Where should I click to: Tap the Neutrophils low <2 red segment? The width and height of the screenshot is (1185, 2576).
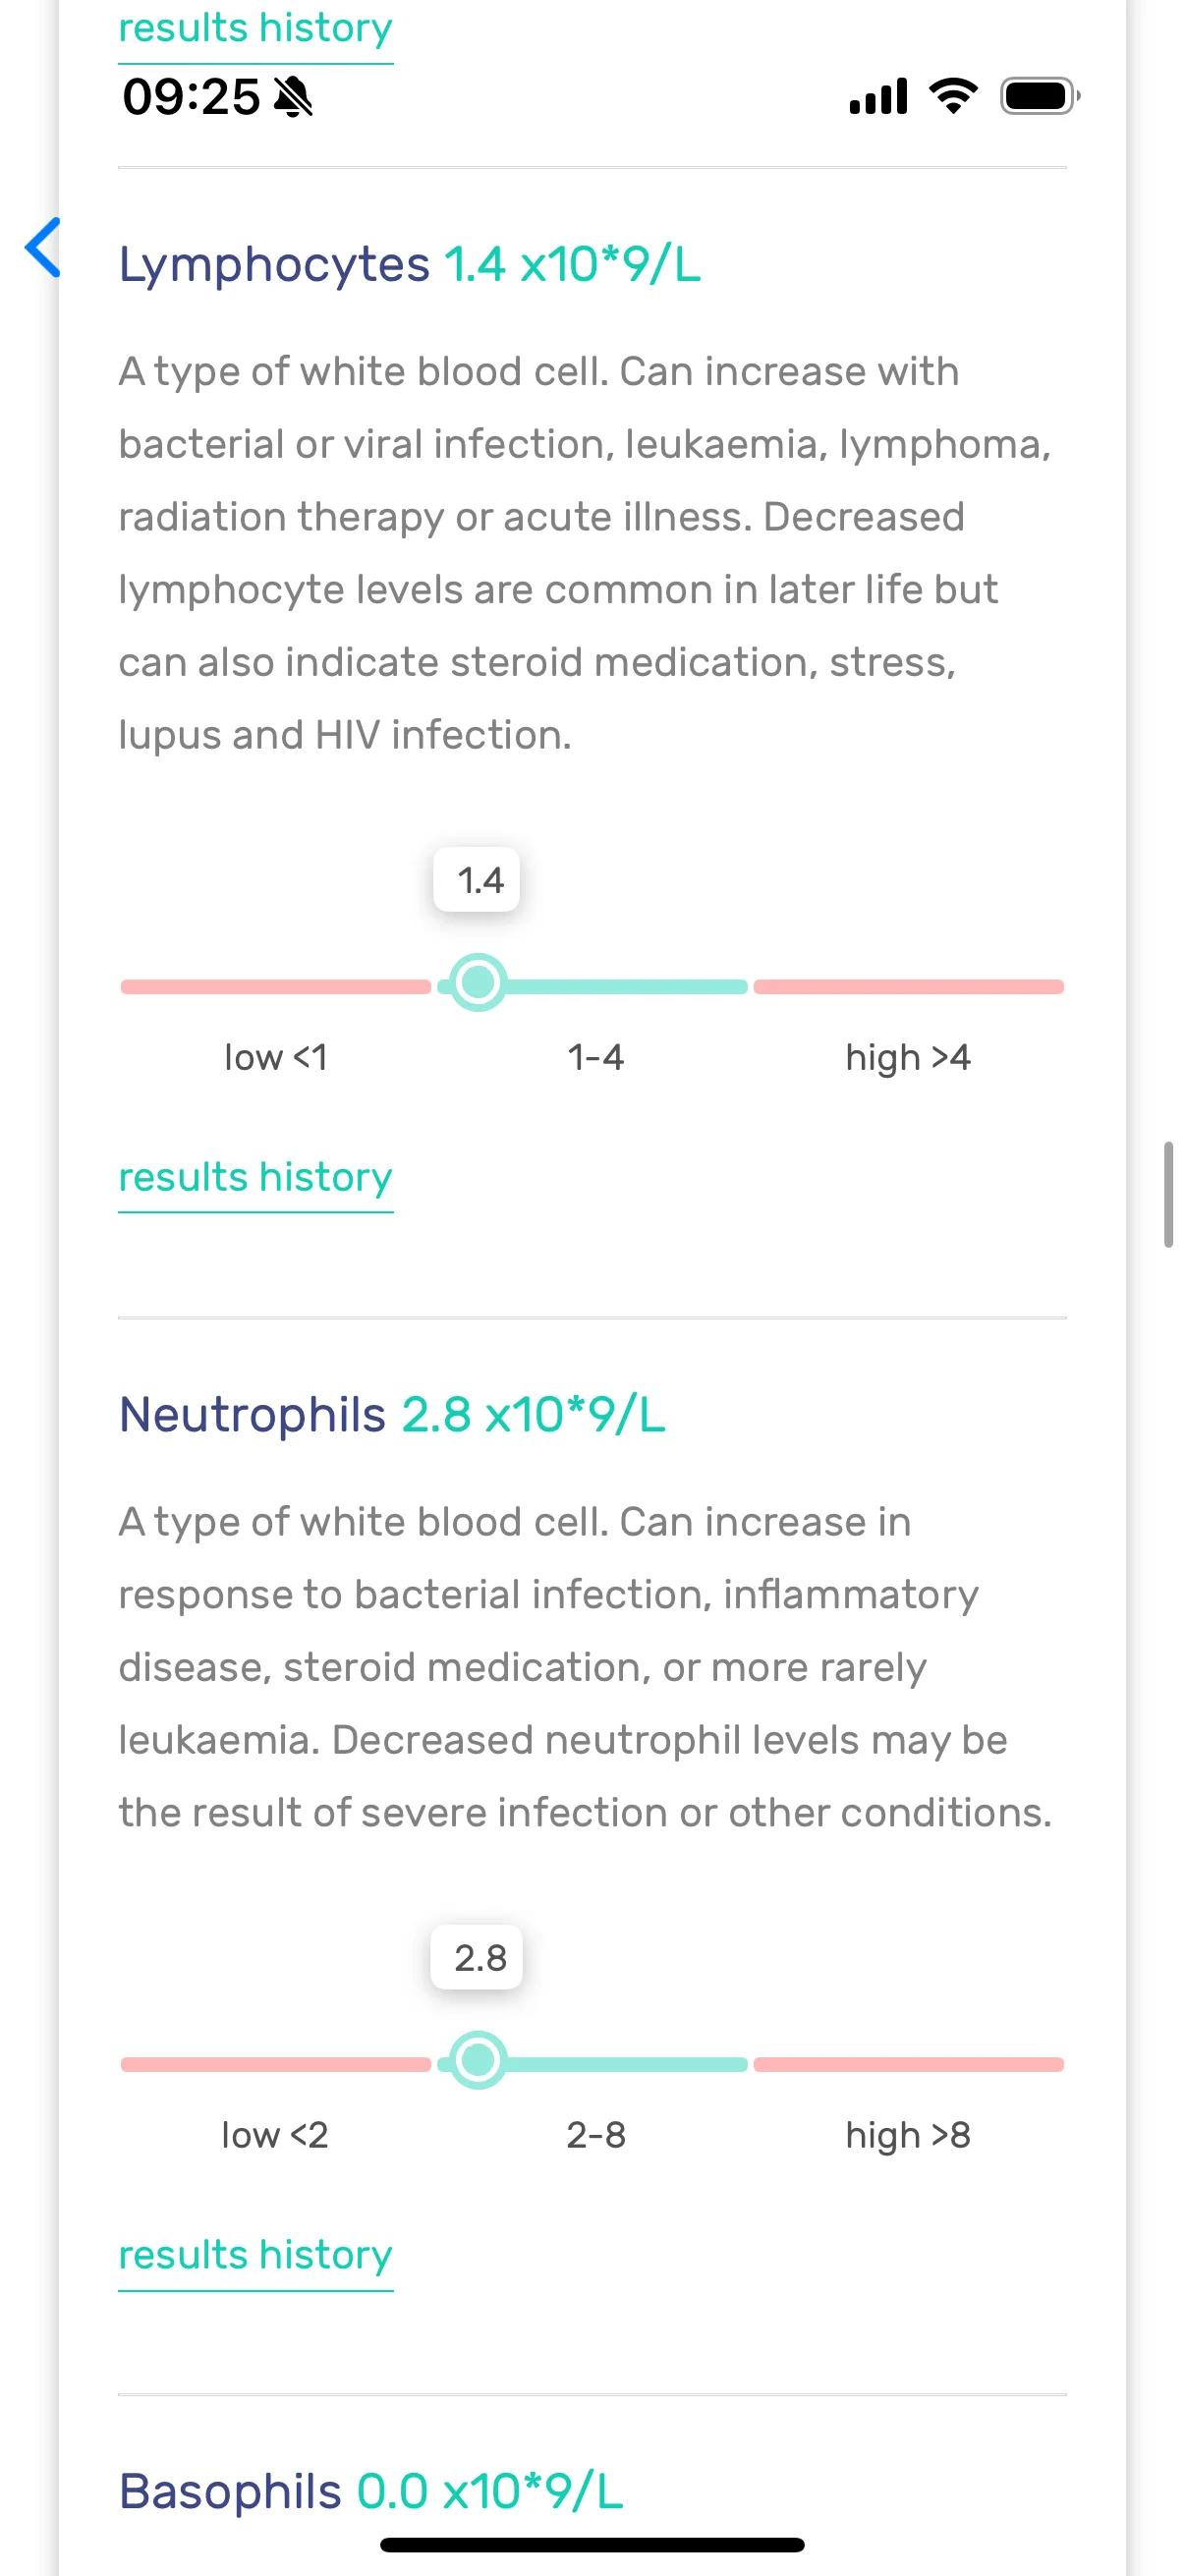tap(276, 2064)
